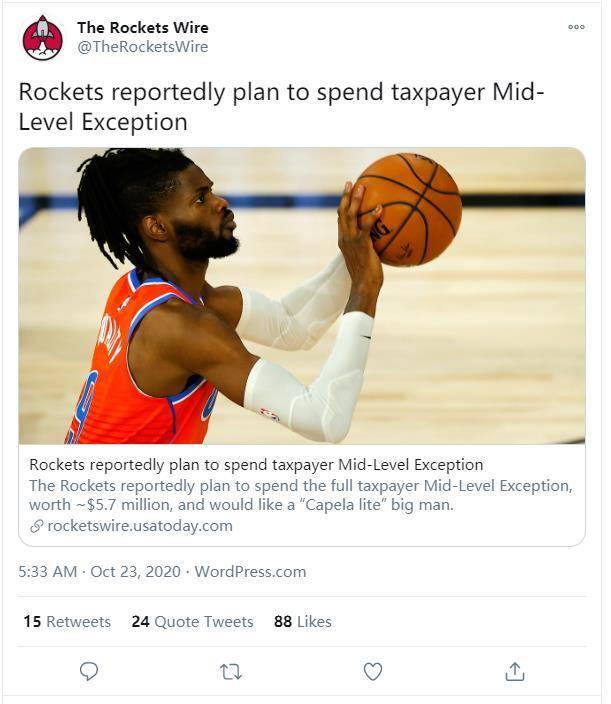Click the Oct 23, 2020 date
This screenshot has width=611, height=704.
(x=136, y=572)
